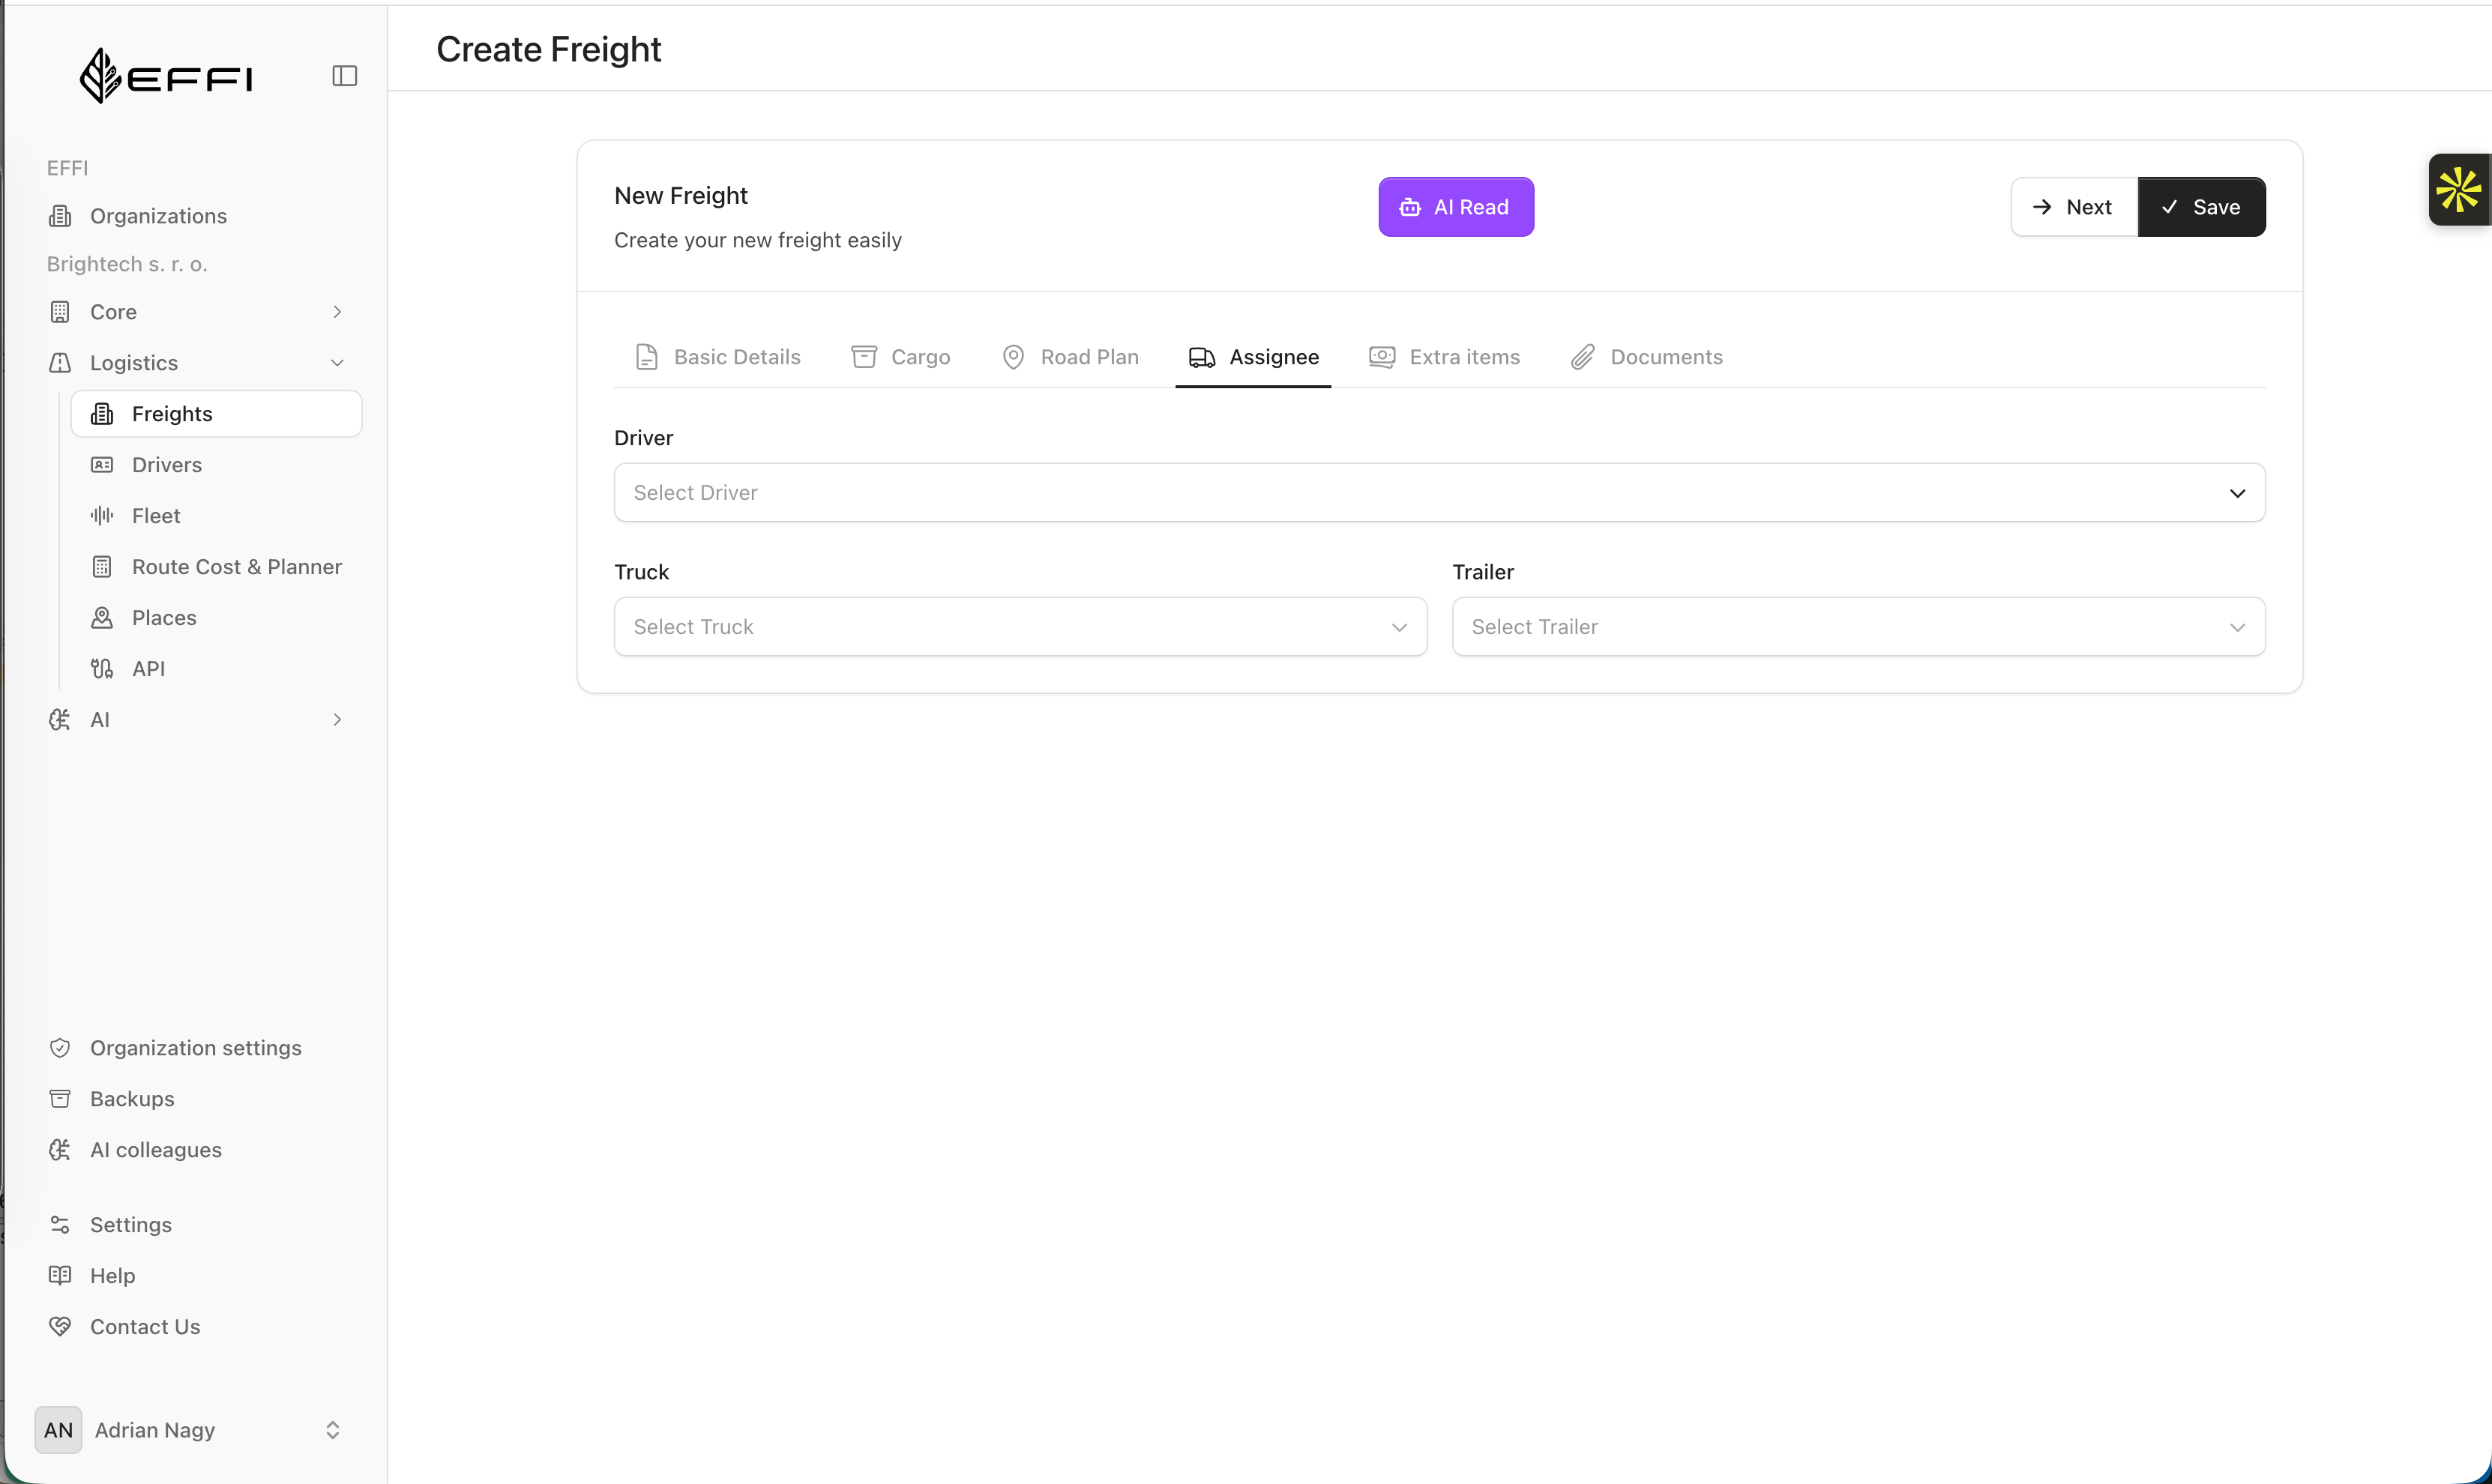Image resolution: width=2492 pixels, height=1484 pixels.
Task: Switch to the Road Plan tab
Action: (1070, 357)
